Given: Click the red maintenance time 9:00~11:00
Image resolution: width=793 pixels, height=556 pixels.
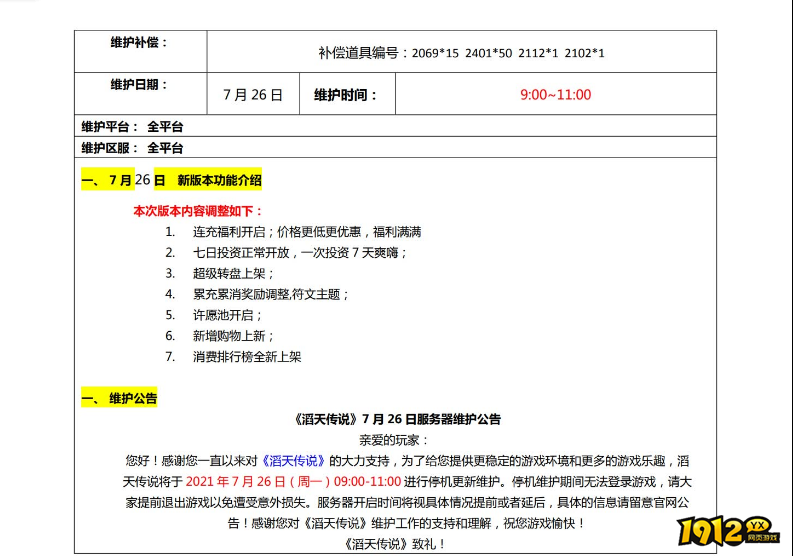Looking at the screenshot, I should [x=555, y=95].
